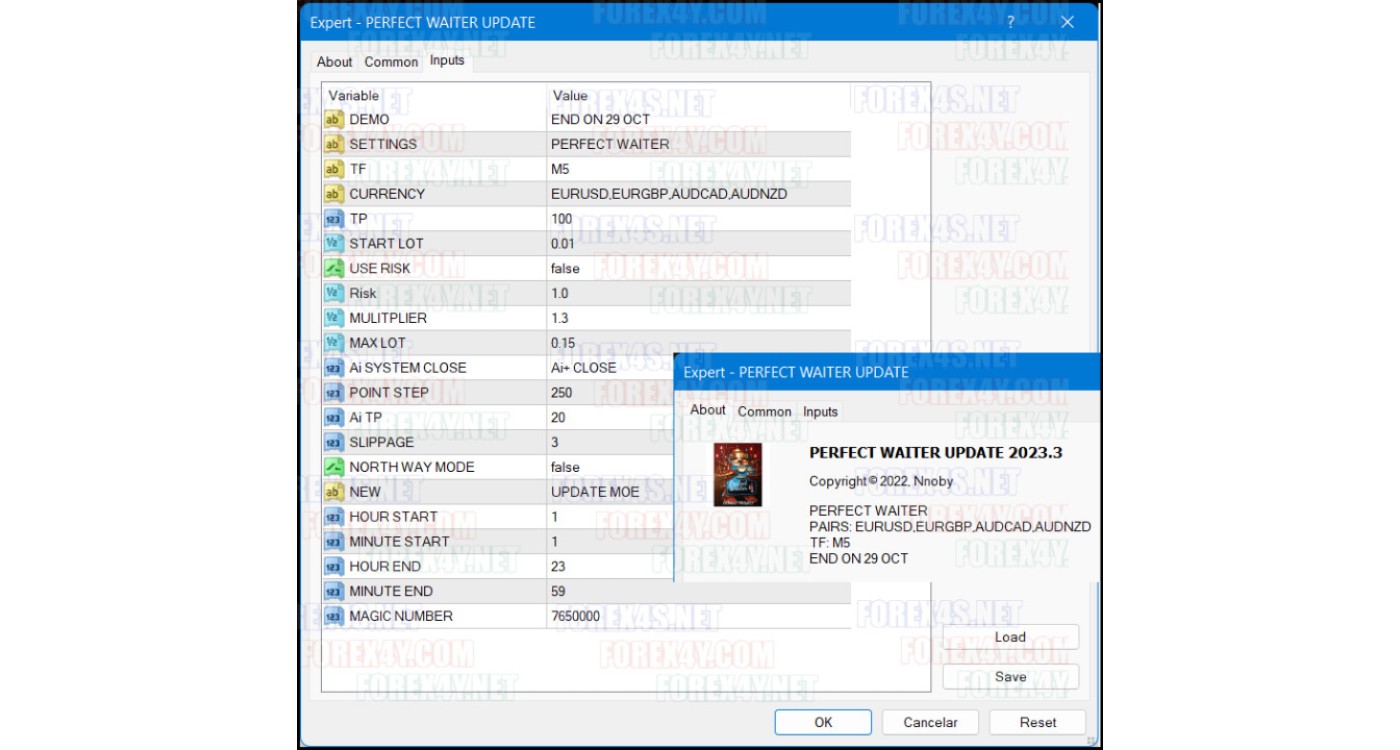The width and height of the screenshot is (1400, 750).
Task: Click the expert logo image in About panel
Action: click(x=737, y=474)
